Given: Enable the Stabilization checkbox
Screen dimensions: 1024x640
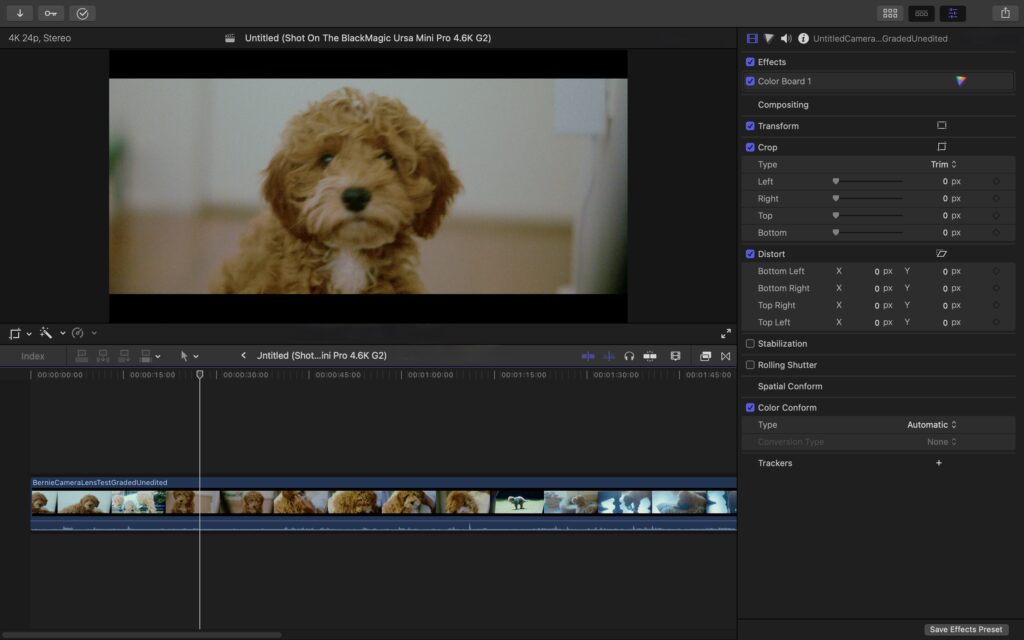Looking at the screenshot, I should 751,344.
